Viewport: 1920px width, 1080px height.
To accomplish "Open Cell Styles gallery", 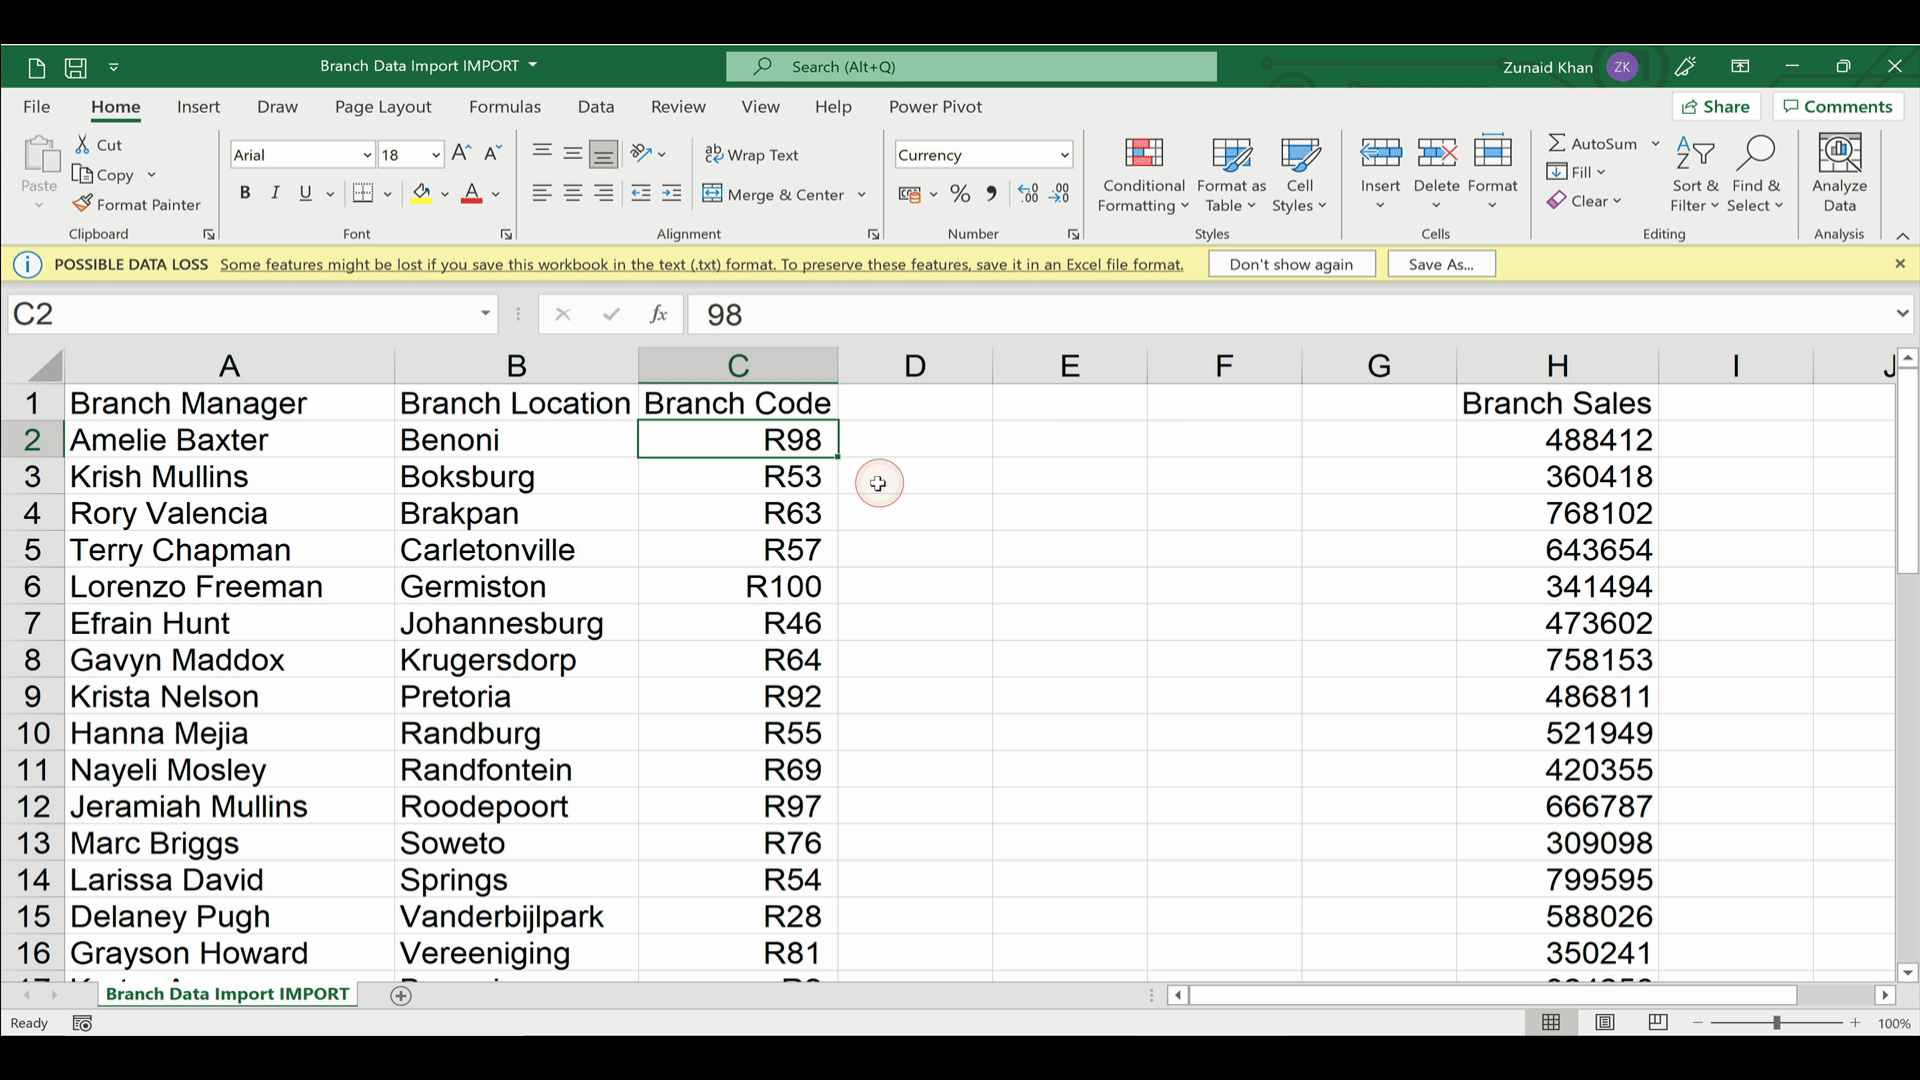I will pos(1299,174).
